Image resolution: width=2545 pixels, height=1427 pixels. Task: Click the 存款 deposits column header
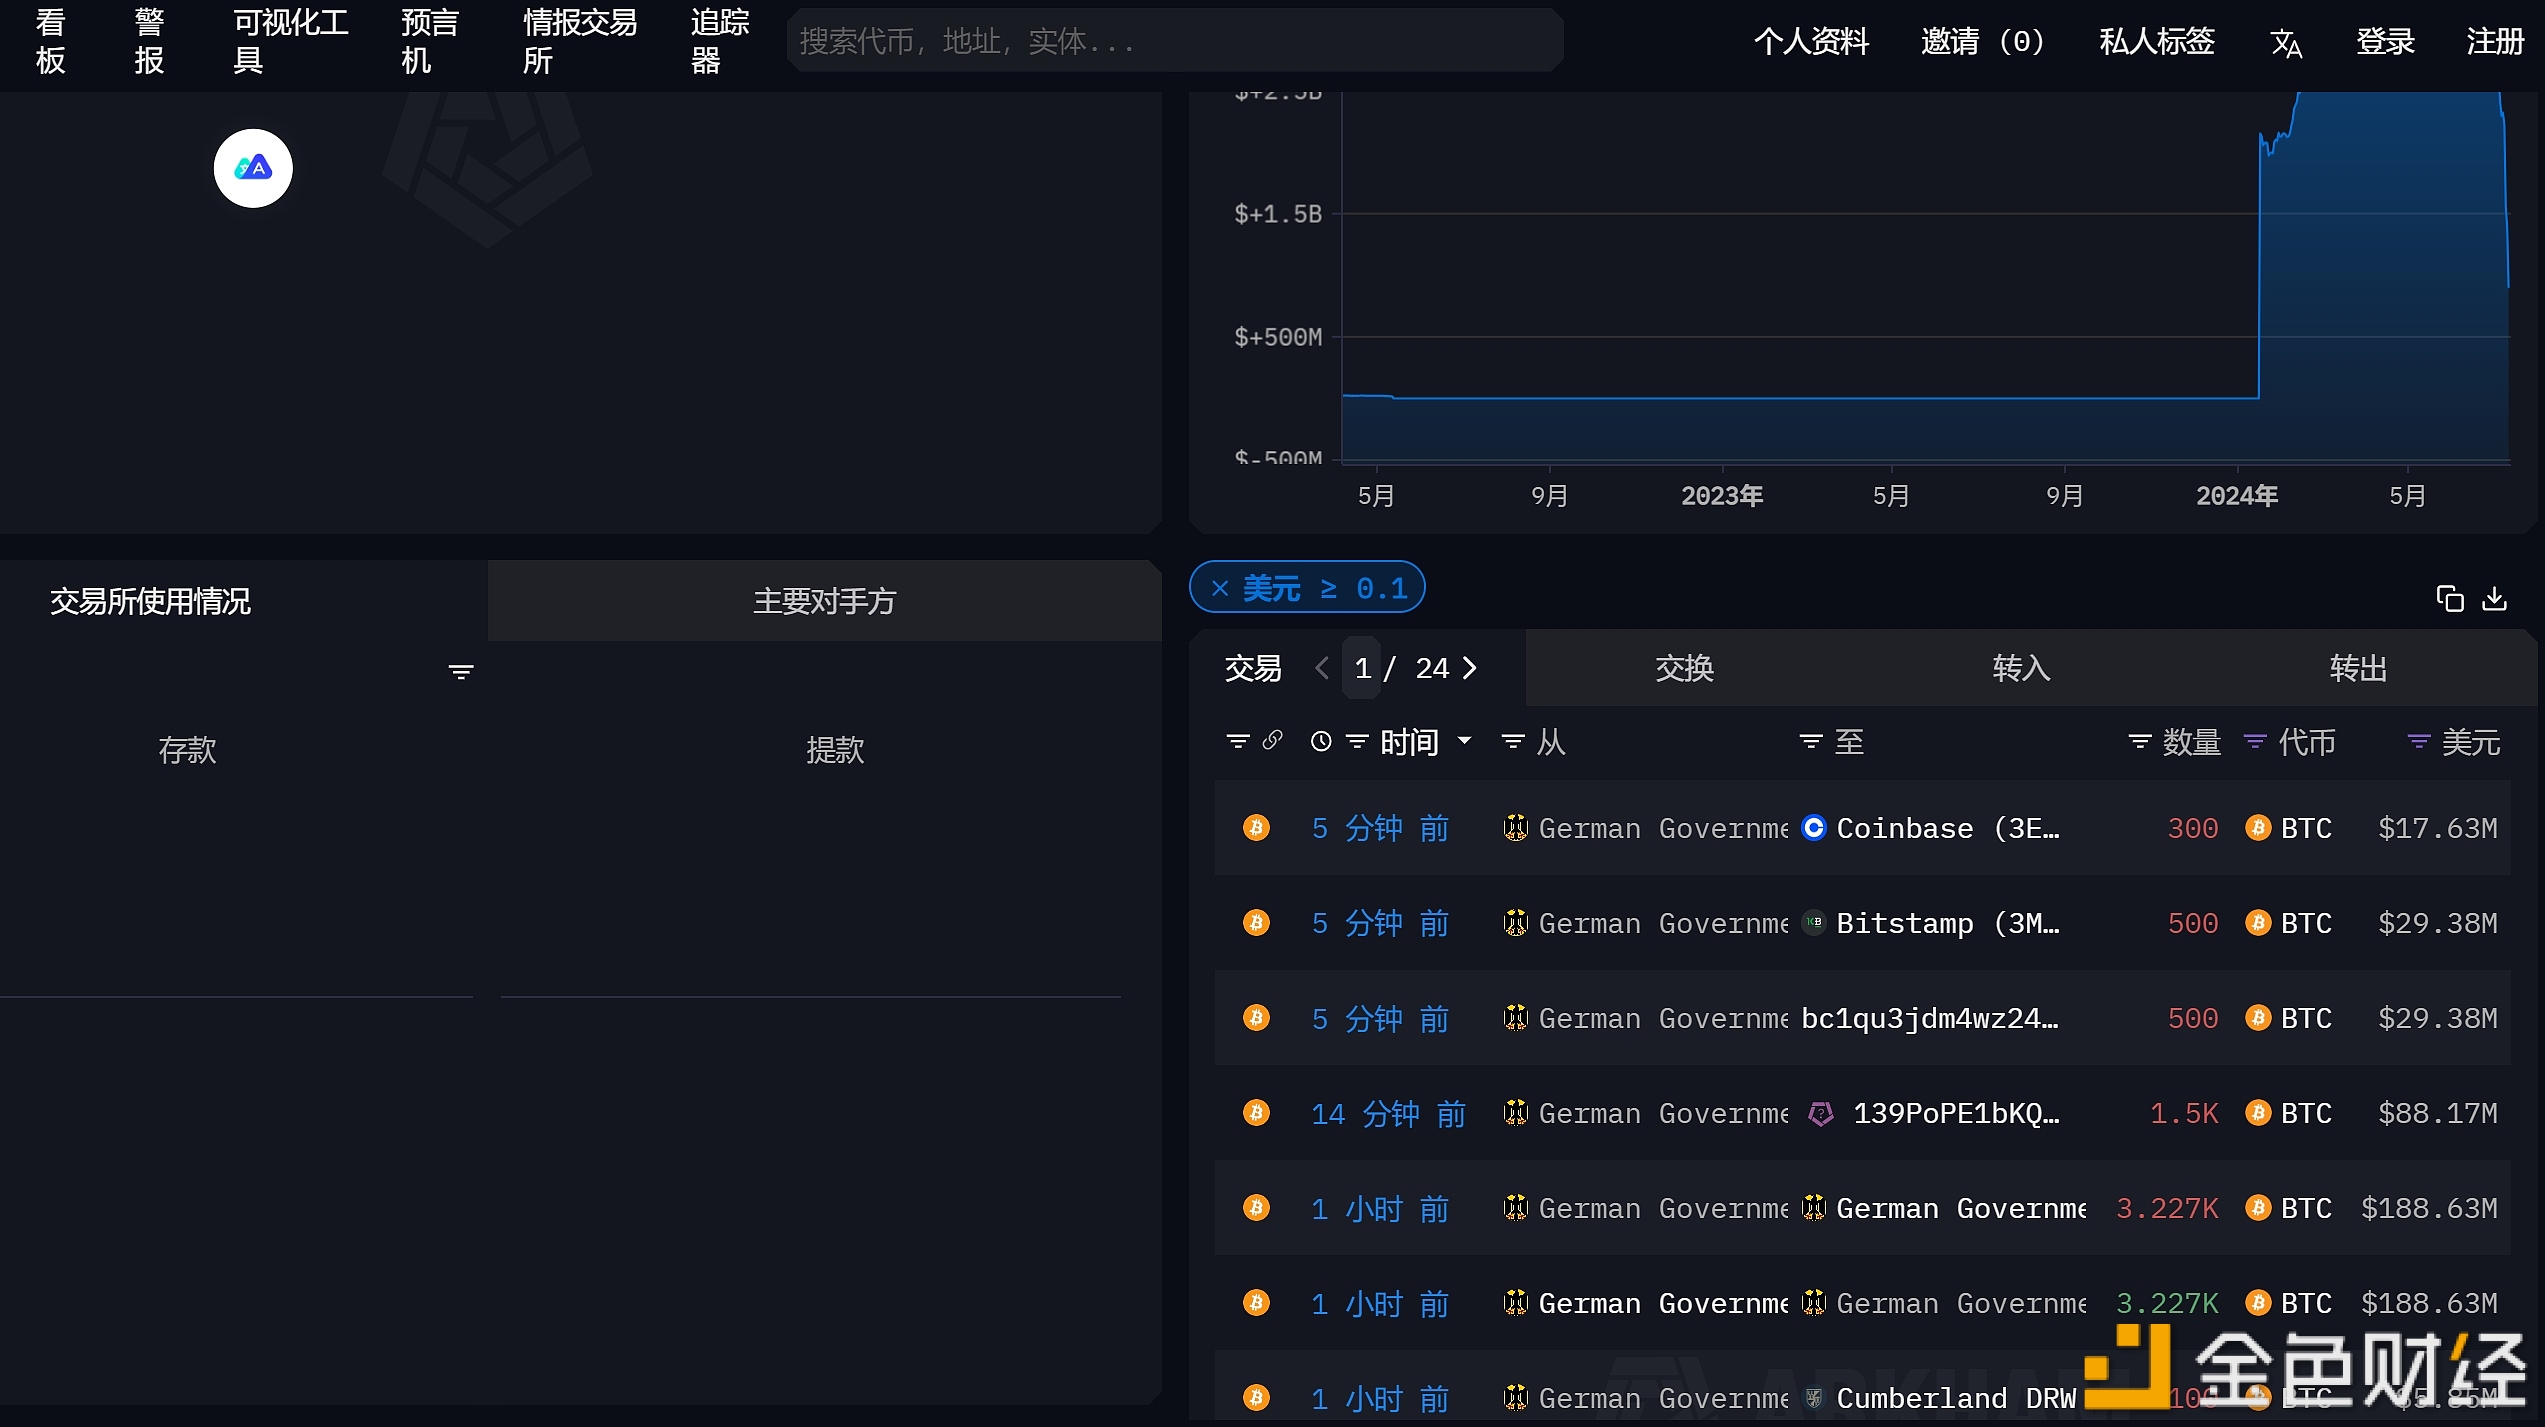tap(187, 749)
